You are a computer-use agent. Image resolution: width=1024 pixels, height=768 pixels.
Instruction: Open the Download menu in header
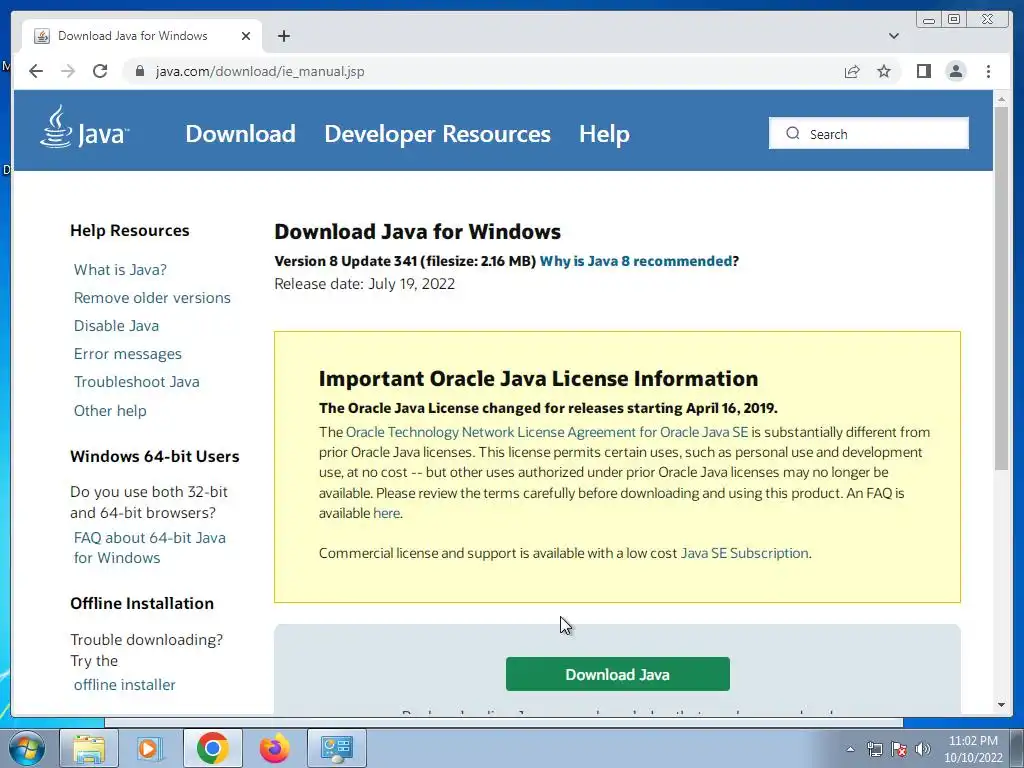pyautogui.click(x=240, y=133)
